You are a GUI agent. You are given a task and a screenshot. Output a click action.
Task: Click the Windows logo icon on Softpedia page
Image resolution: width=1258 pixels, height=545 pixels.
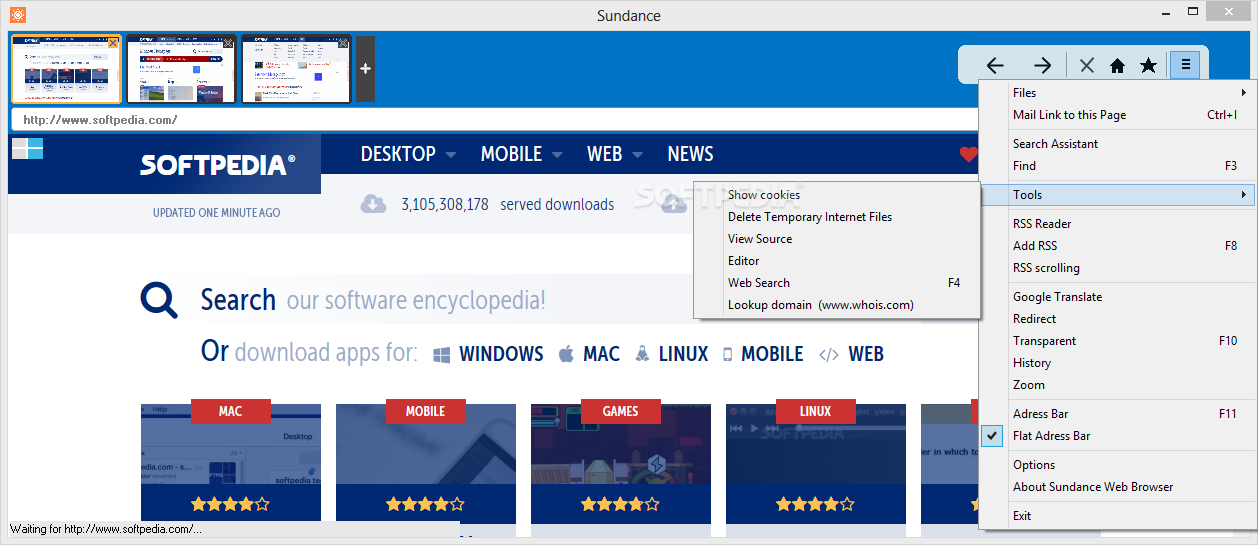27,149
